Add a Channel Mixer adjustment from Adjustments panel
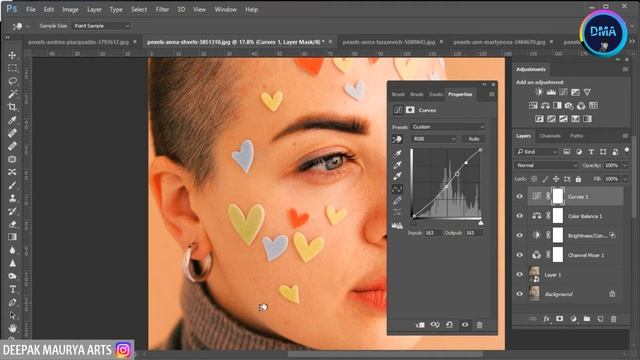The image size is (640, 360). point(581,106)
